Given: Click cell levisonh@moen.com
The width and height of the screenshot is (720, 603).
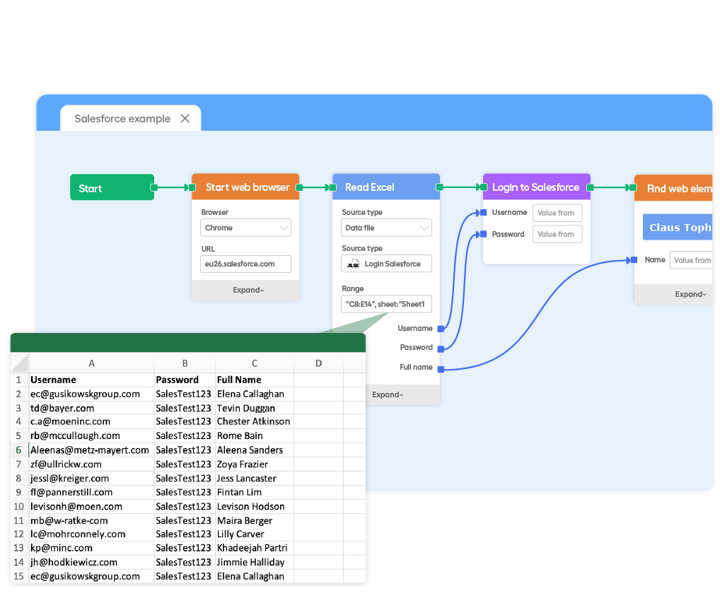Looking at the screenshot, I should click(91, 507).
